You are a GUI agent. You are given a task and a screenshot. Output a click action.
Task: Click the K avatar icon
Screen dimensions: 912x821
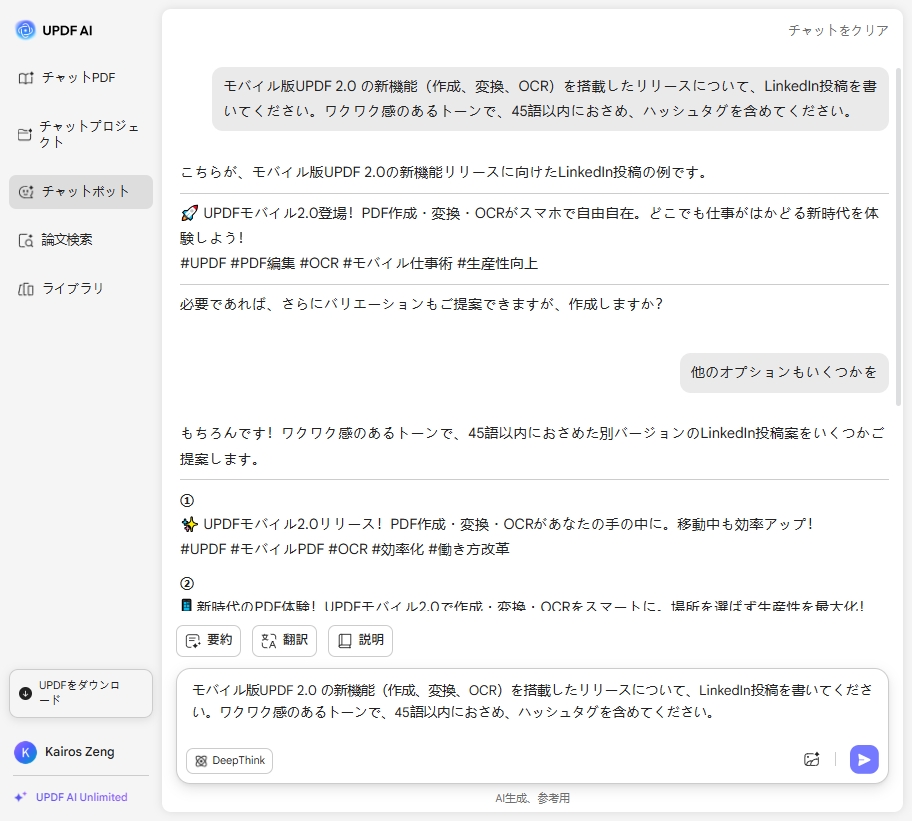click(26, 752)
